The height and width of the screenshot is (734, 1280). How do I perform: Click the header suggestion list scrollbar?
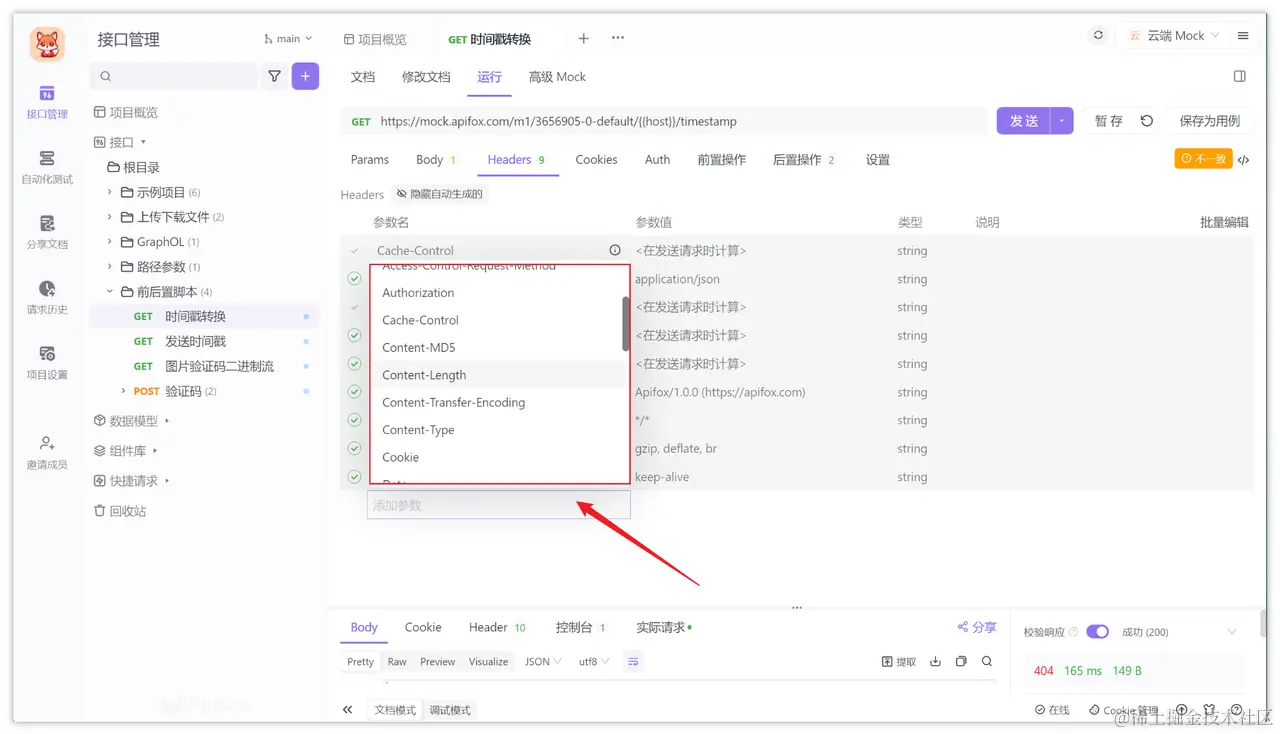click(626, 323)
